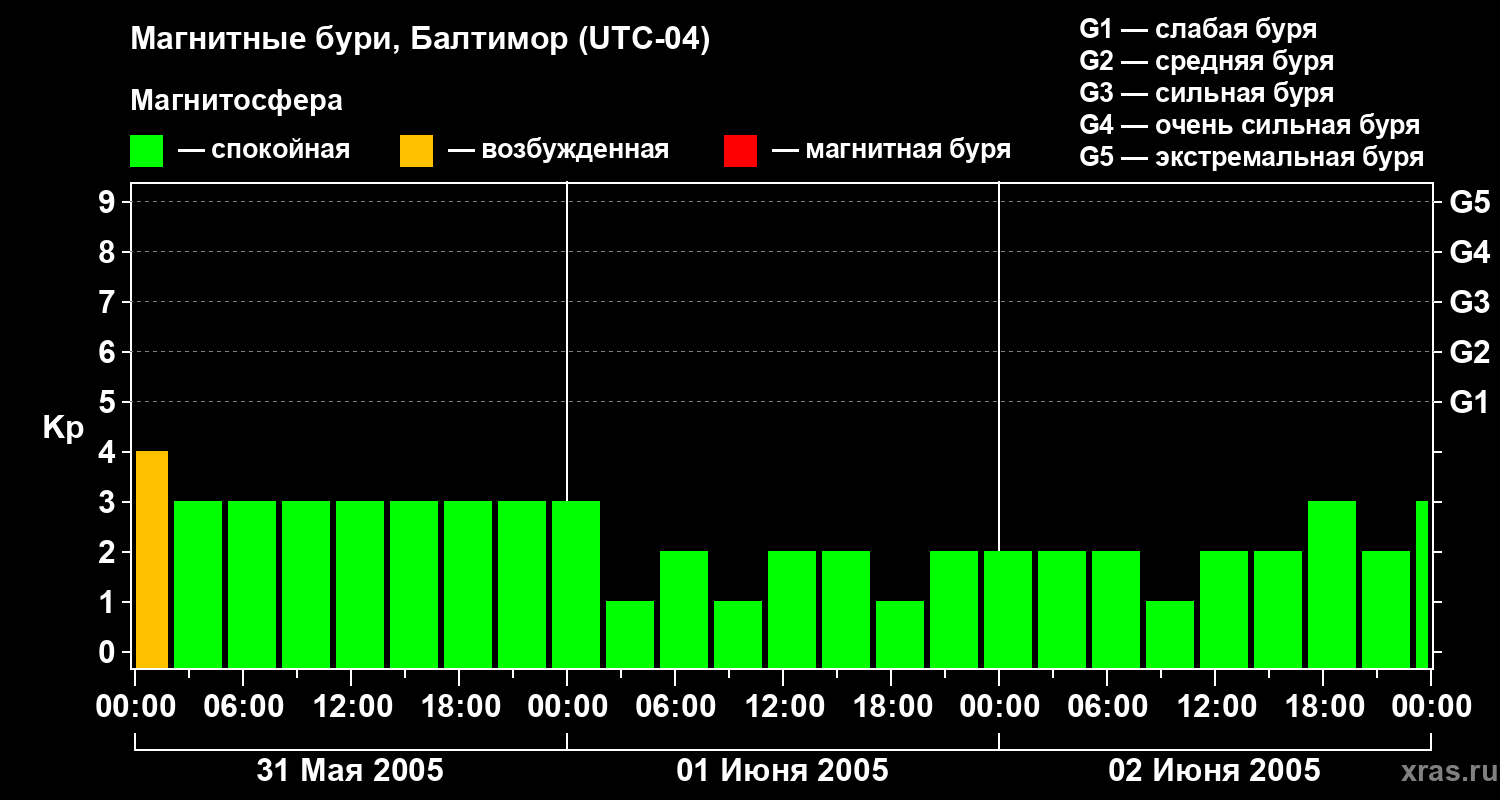Click the 02 June 21:00–24:00 Kp 2 bar
Viewport: 1500px width, 800px height.
(x=1386, y=609)
